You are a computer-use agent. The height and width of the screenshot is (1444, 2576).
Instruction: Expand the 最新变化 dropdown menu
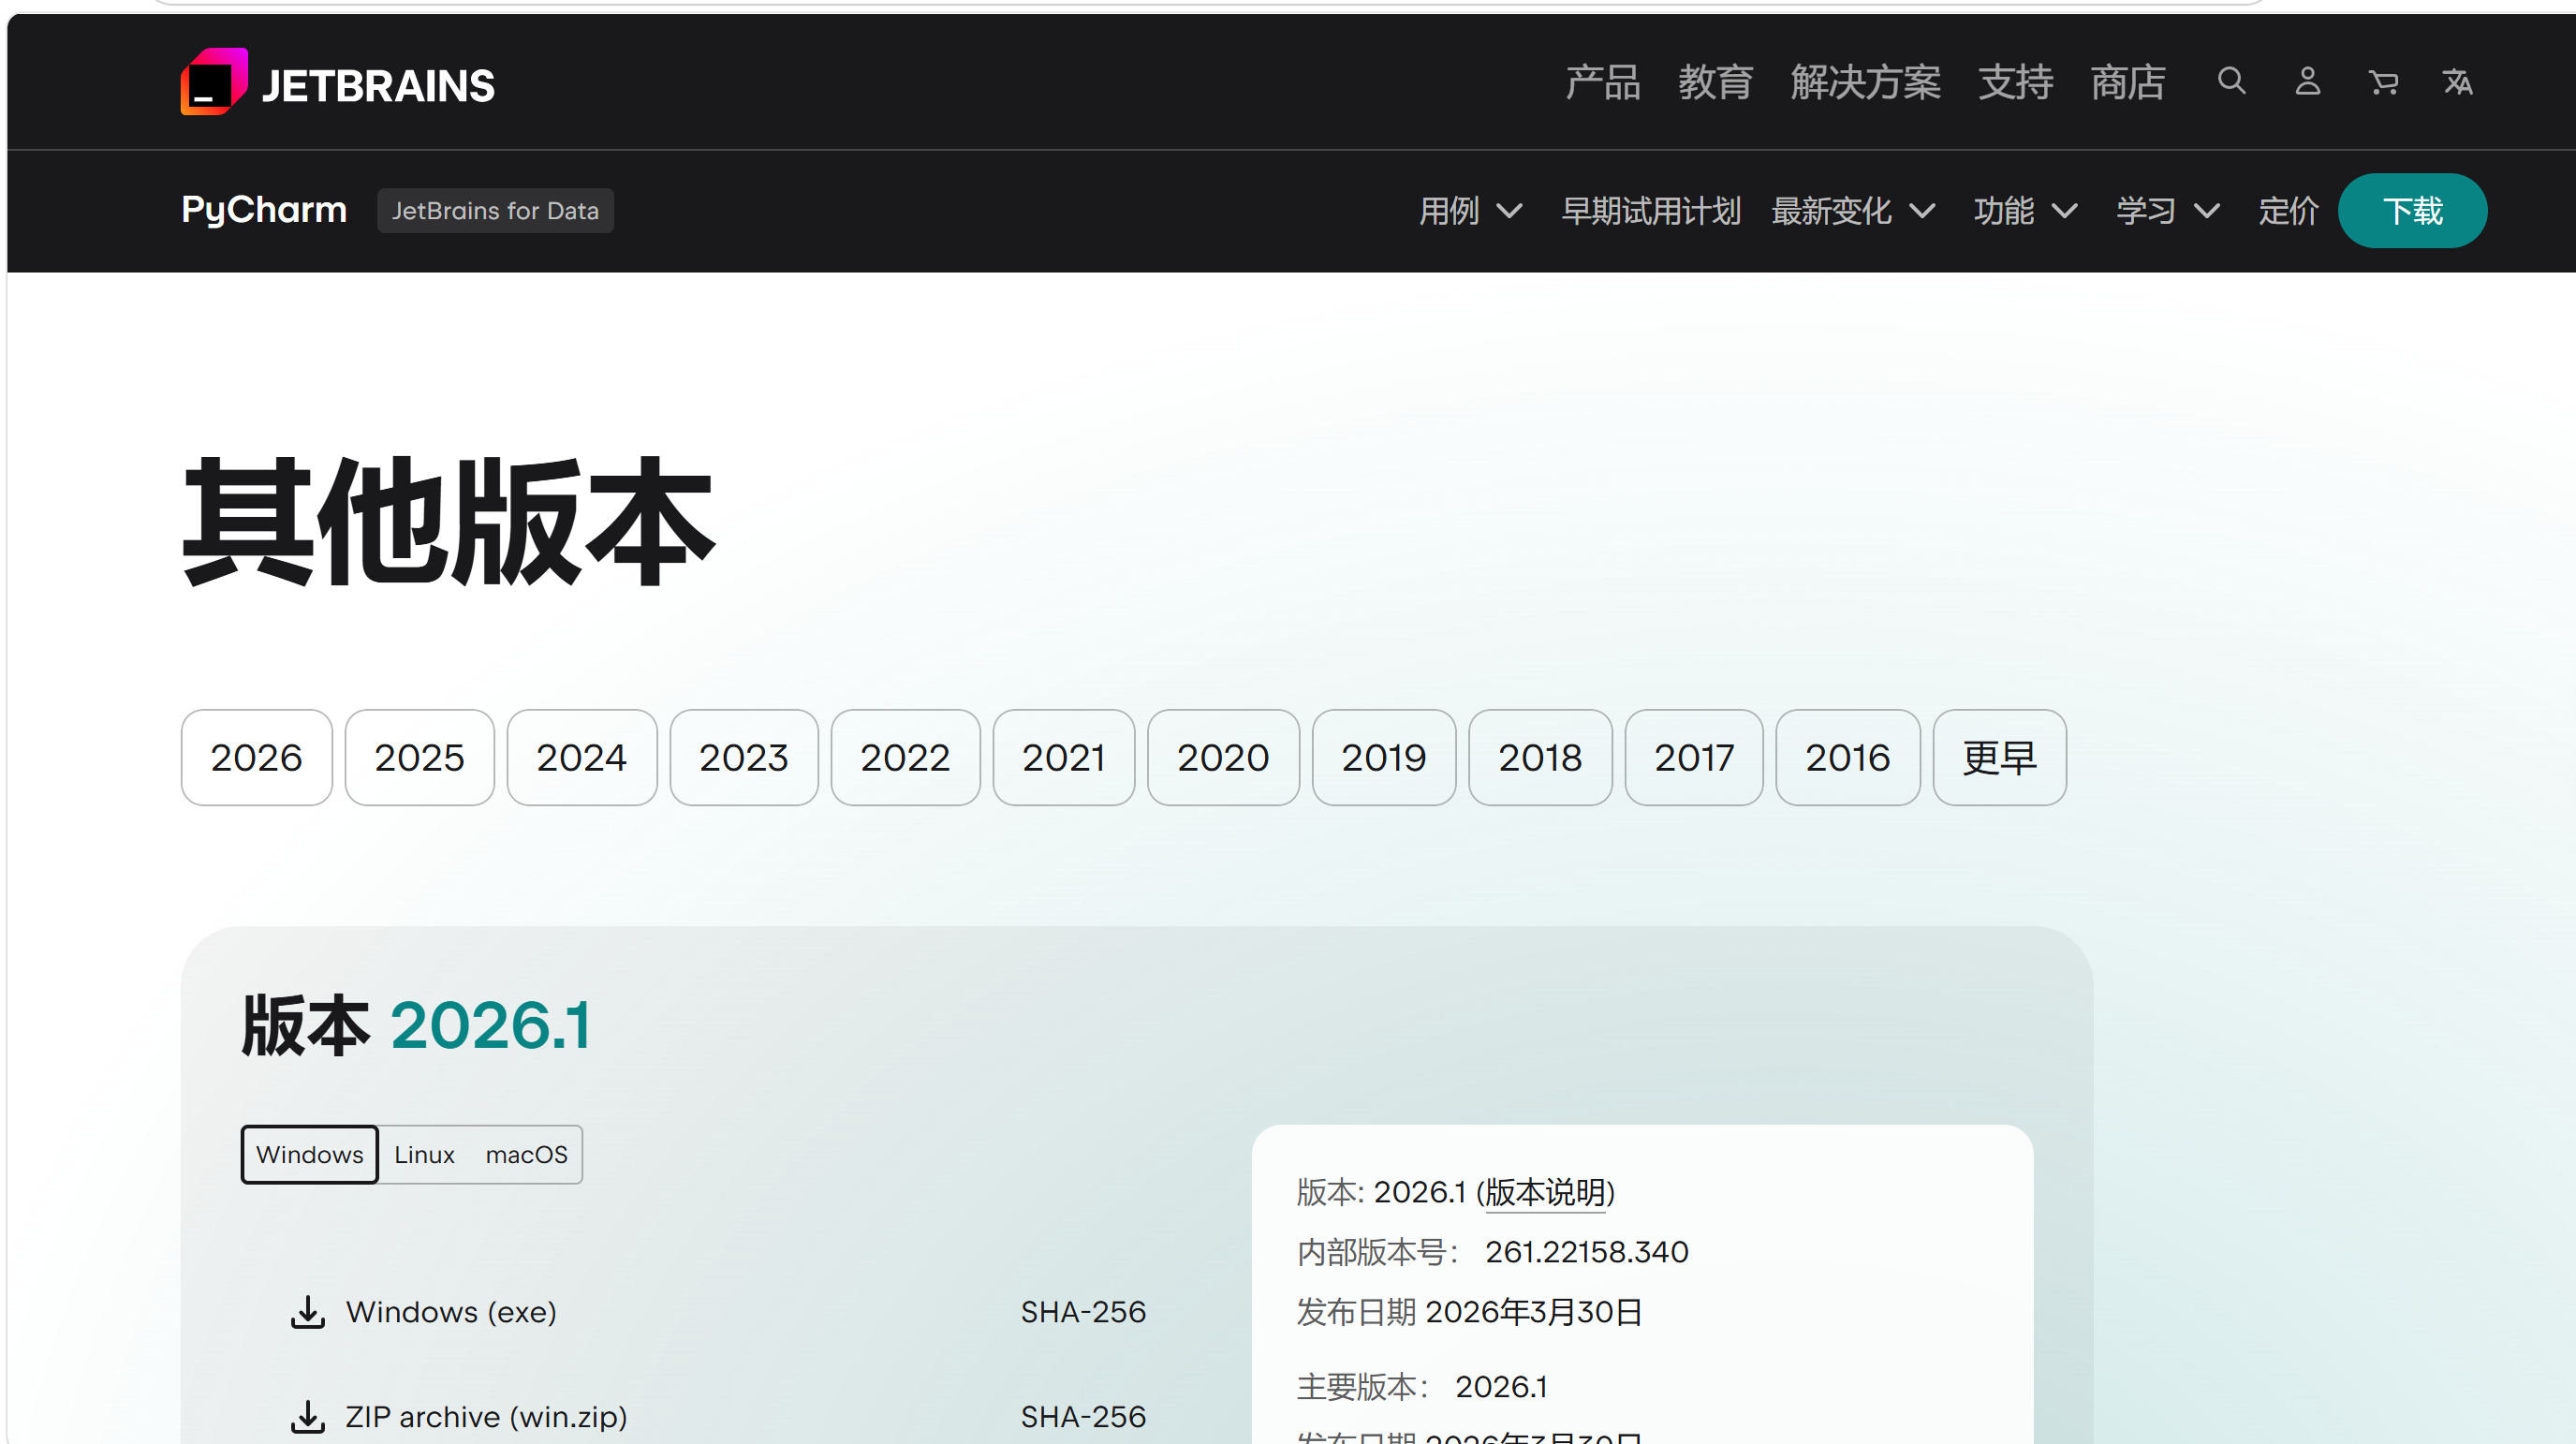pos(1852,211)
